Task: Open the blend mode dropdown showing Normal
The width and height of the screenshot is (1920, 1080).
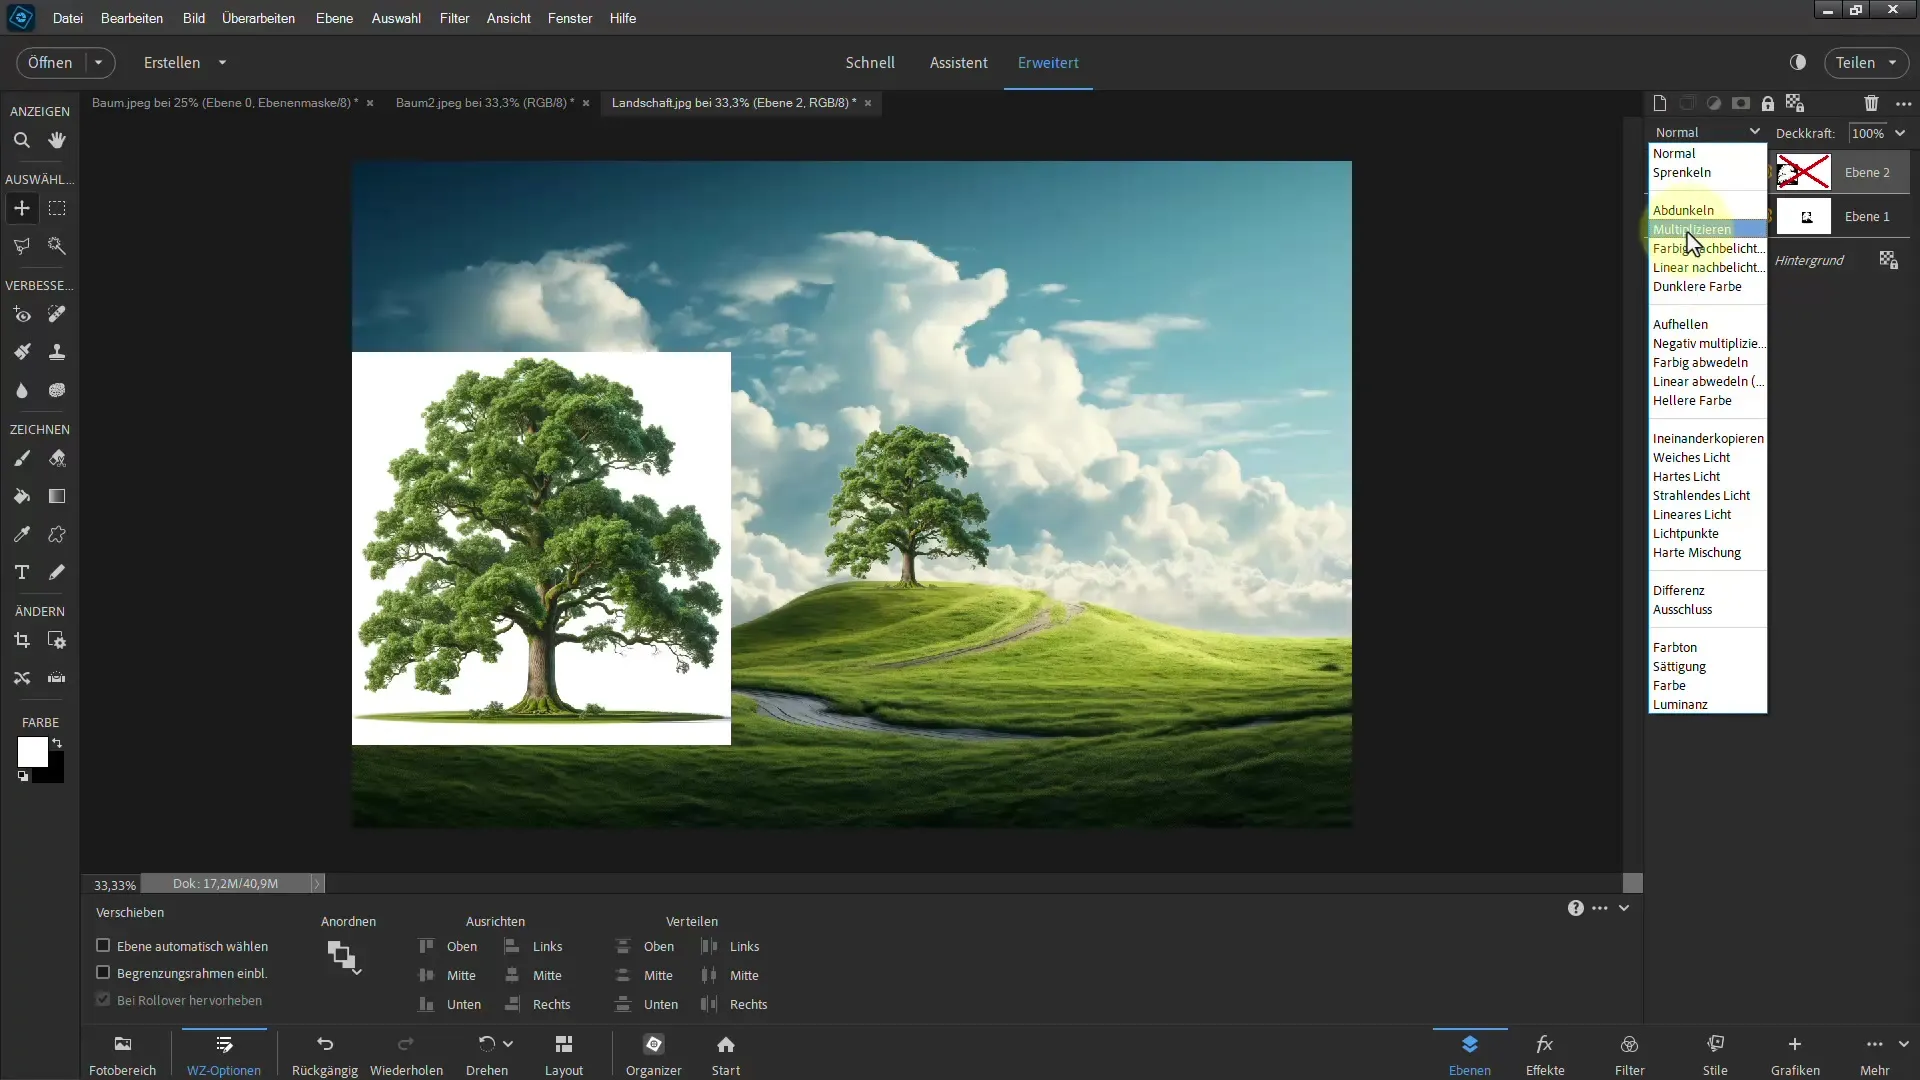Action: point(1707,132)
